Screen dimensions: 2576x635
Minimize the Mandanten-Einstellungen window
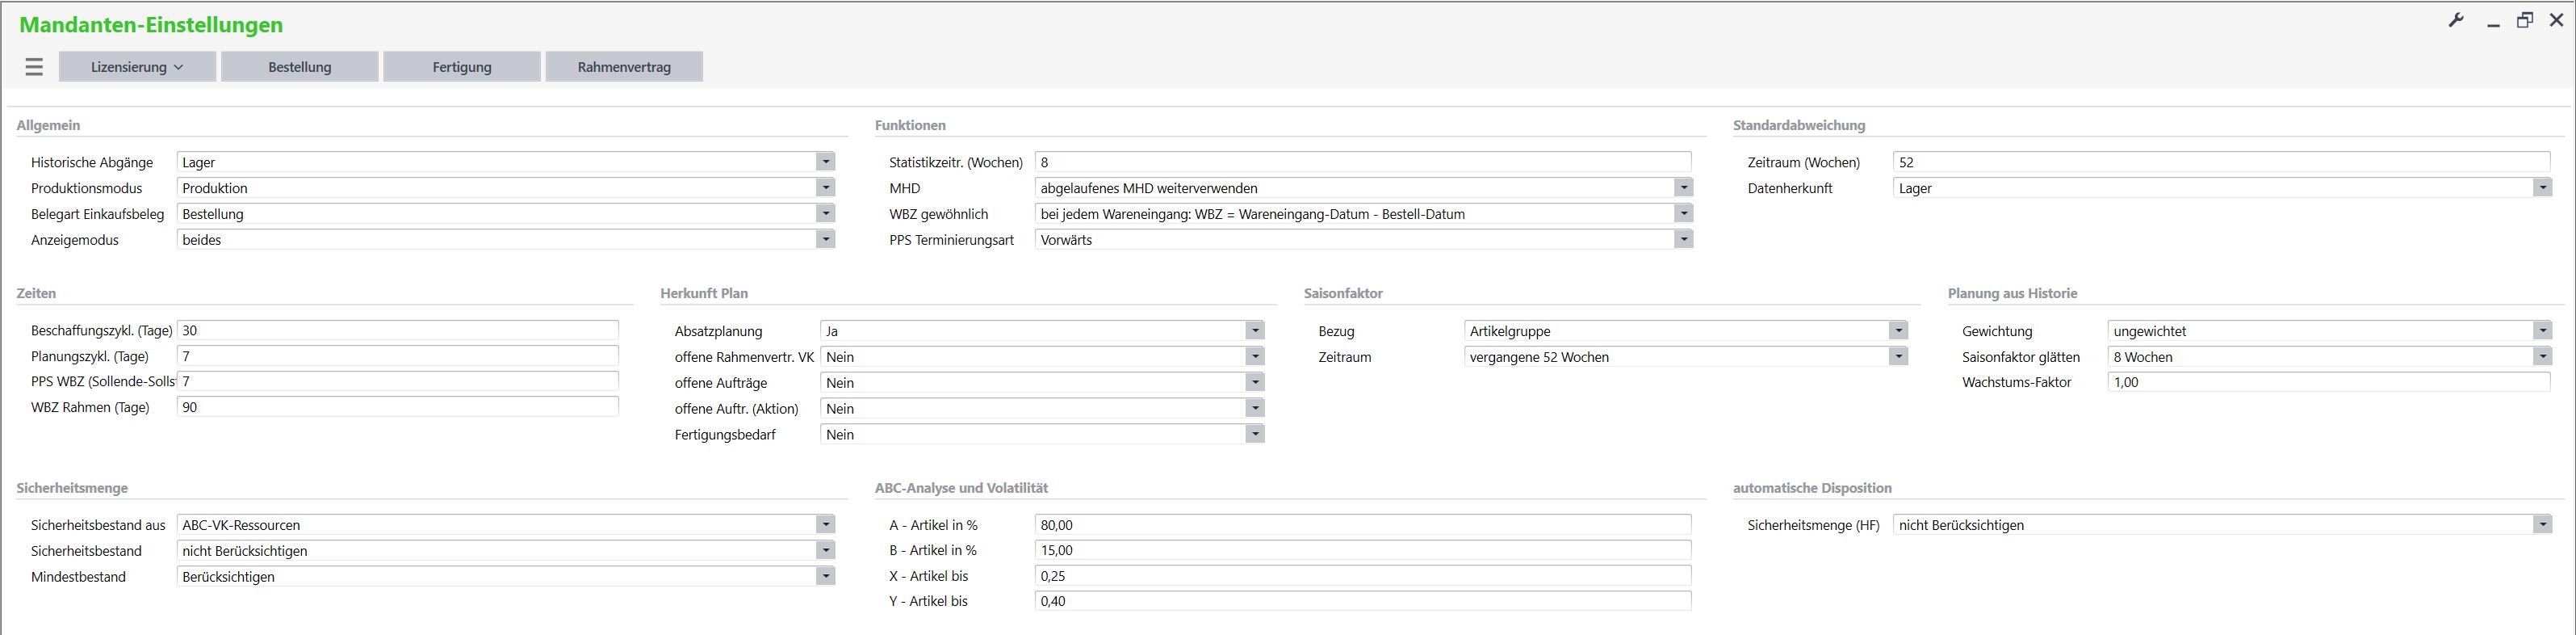(x=2493, y=23)
